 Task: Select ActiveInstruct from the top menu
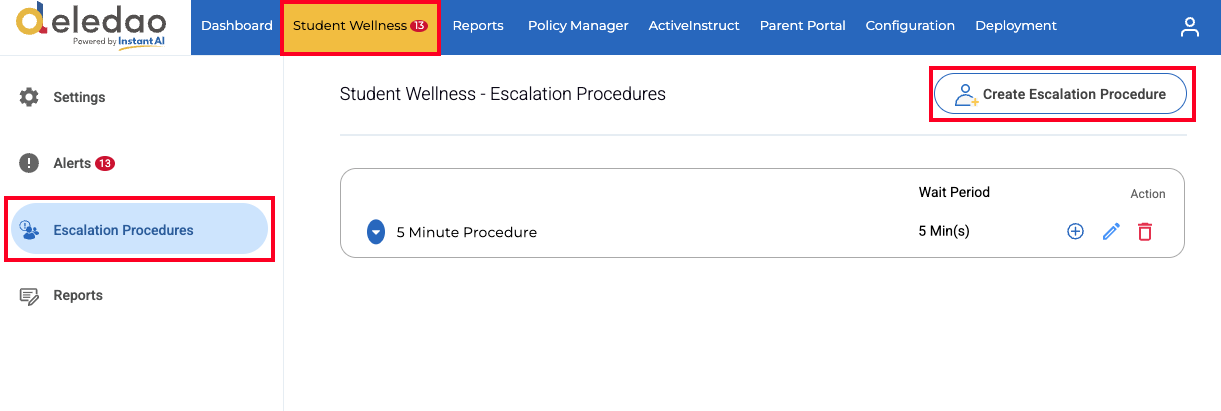tap(694, 26)
